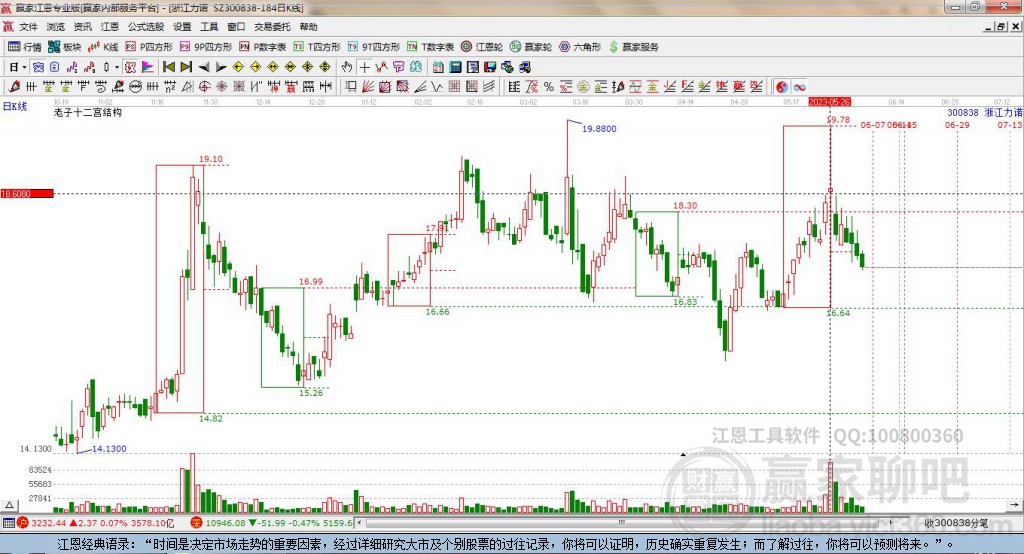Click the 收300838分笔 status text
The width and height of the screenshot is (1024, 554).
pyautogui.click(x=956, y=523)
